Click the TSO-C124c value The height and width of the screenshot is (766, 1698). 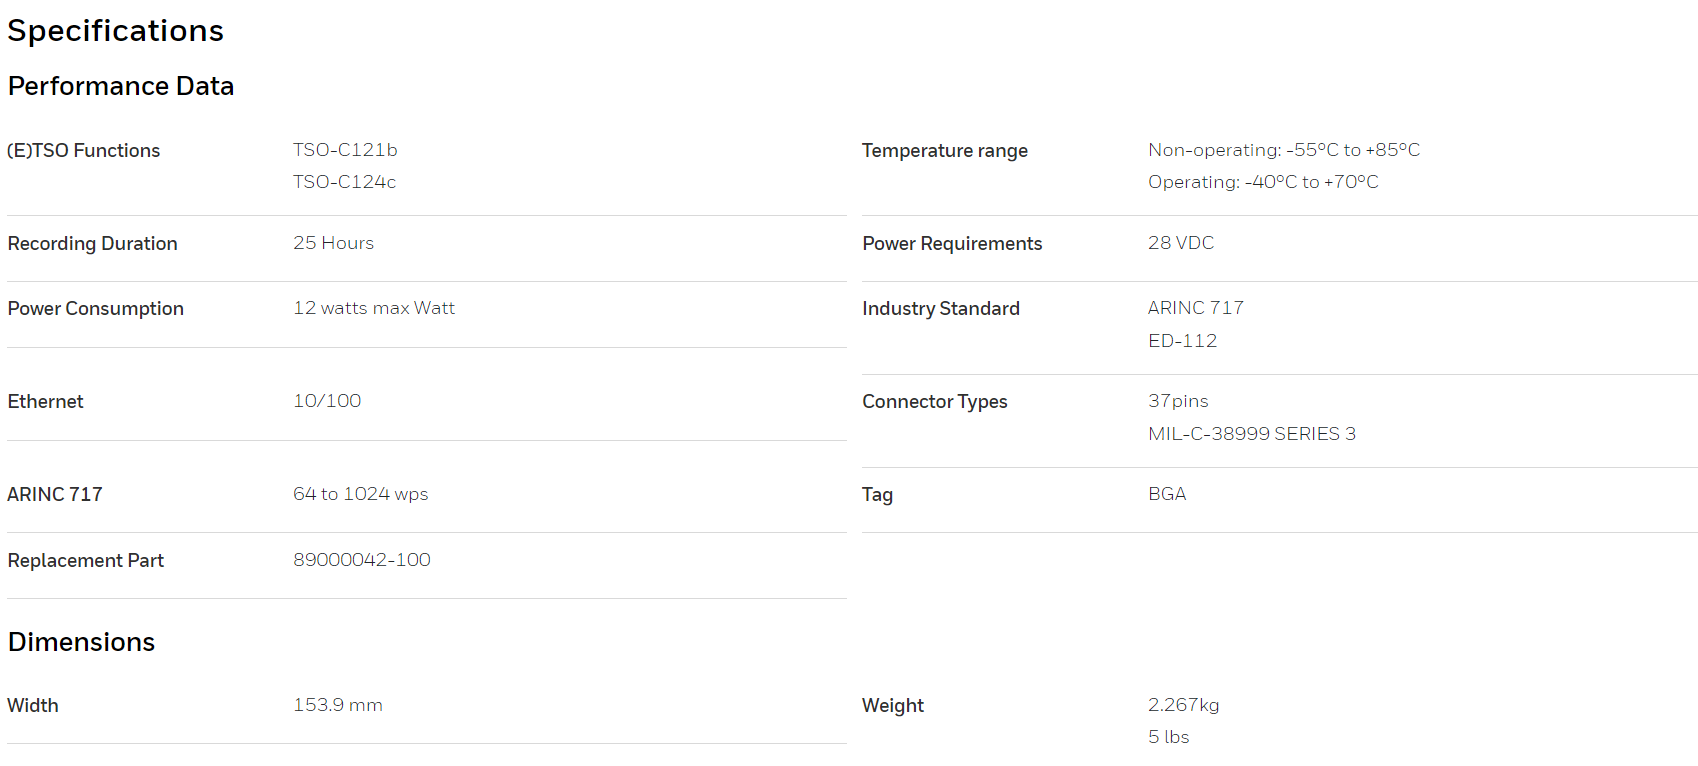pos(344,182)
